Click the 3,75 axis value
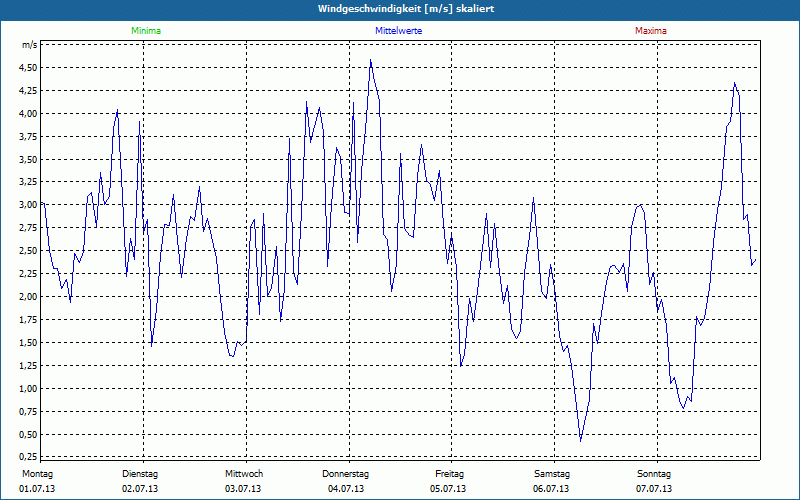The image size is (800, 500). coord(29,137)
